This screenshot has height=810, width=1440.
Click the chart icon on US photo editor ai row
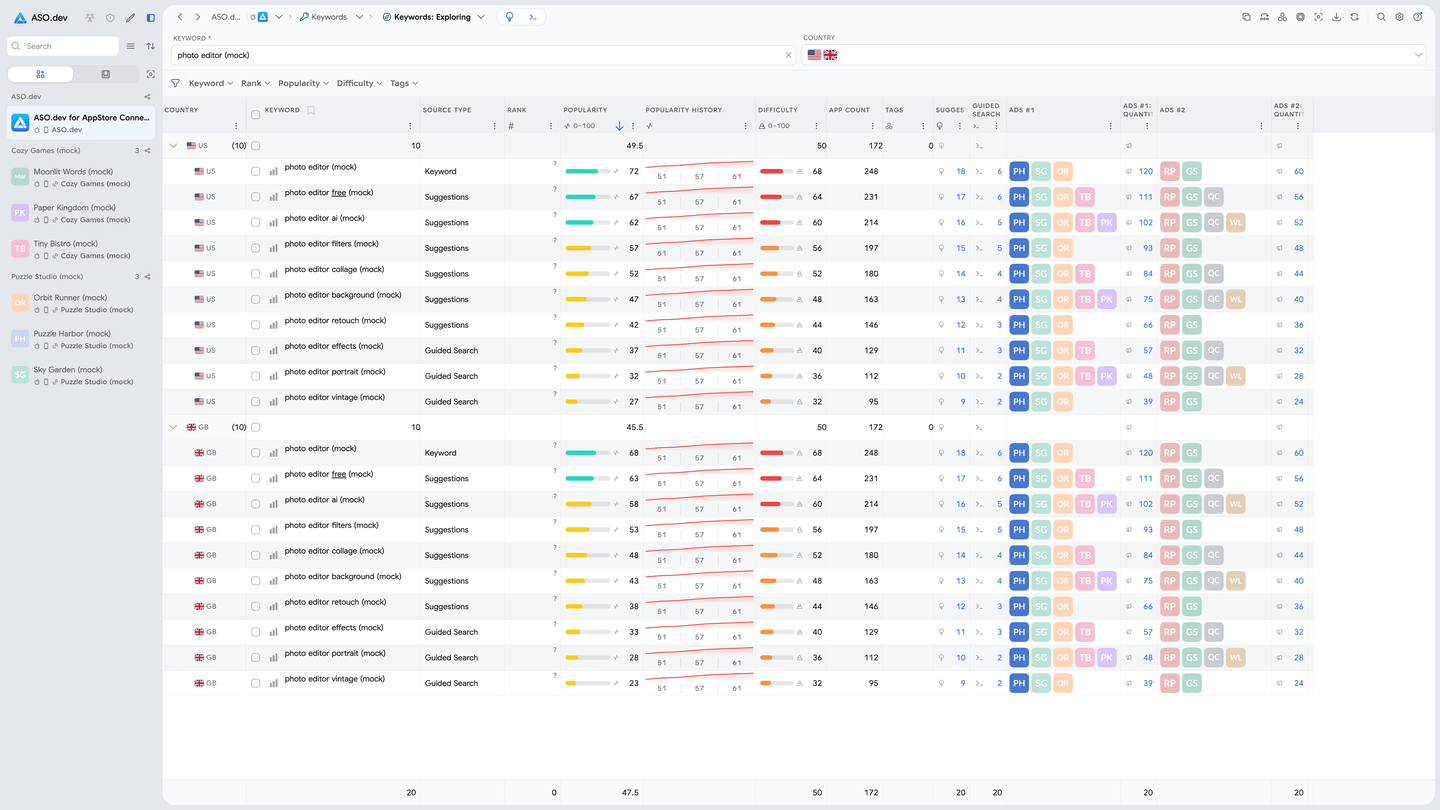click(274, 222)
